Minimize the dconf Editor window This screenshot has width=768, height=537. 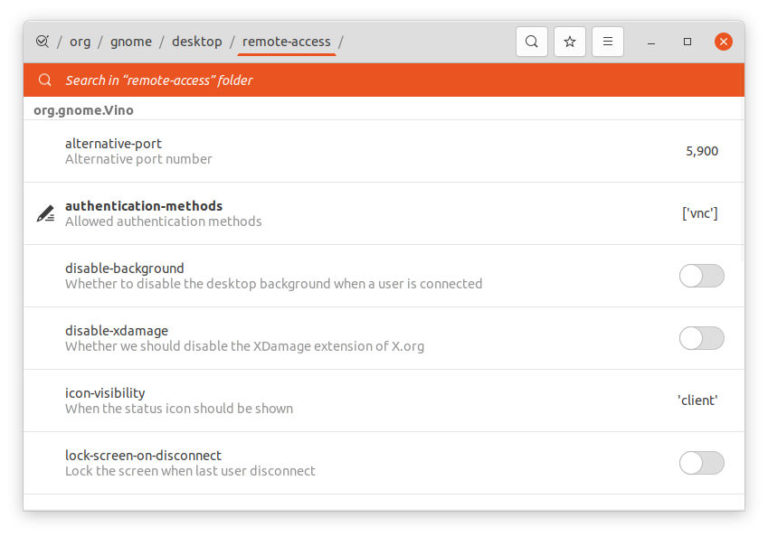pos(651,42)
